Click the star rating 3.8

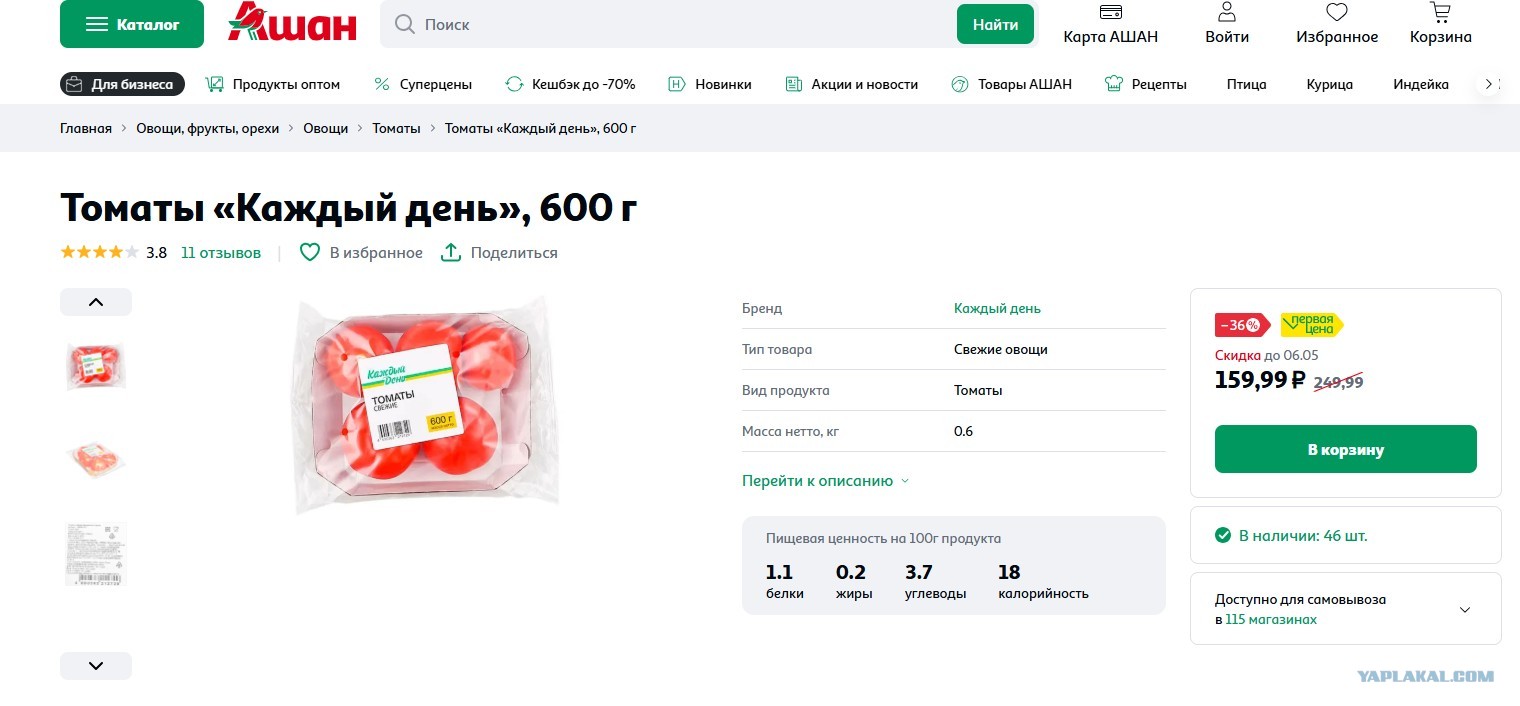(100, 252)
